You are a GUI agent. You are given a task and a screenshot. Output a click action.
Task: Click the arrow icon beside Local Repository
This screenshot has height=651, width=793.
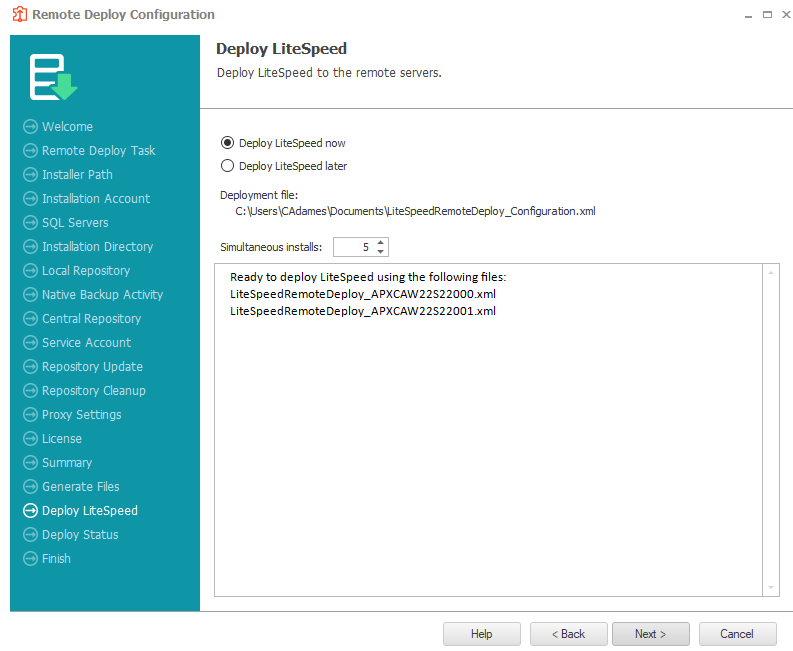click(x=30, y=271)
